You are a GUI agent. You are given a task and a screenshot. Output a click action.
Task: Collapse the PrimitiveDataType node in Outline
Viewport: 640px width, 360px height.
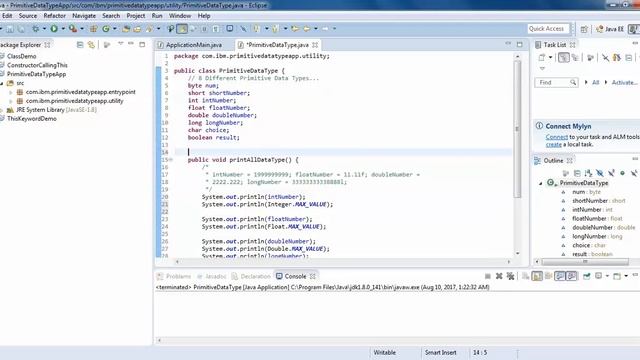pos(540,183)
